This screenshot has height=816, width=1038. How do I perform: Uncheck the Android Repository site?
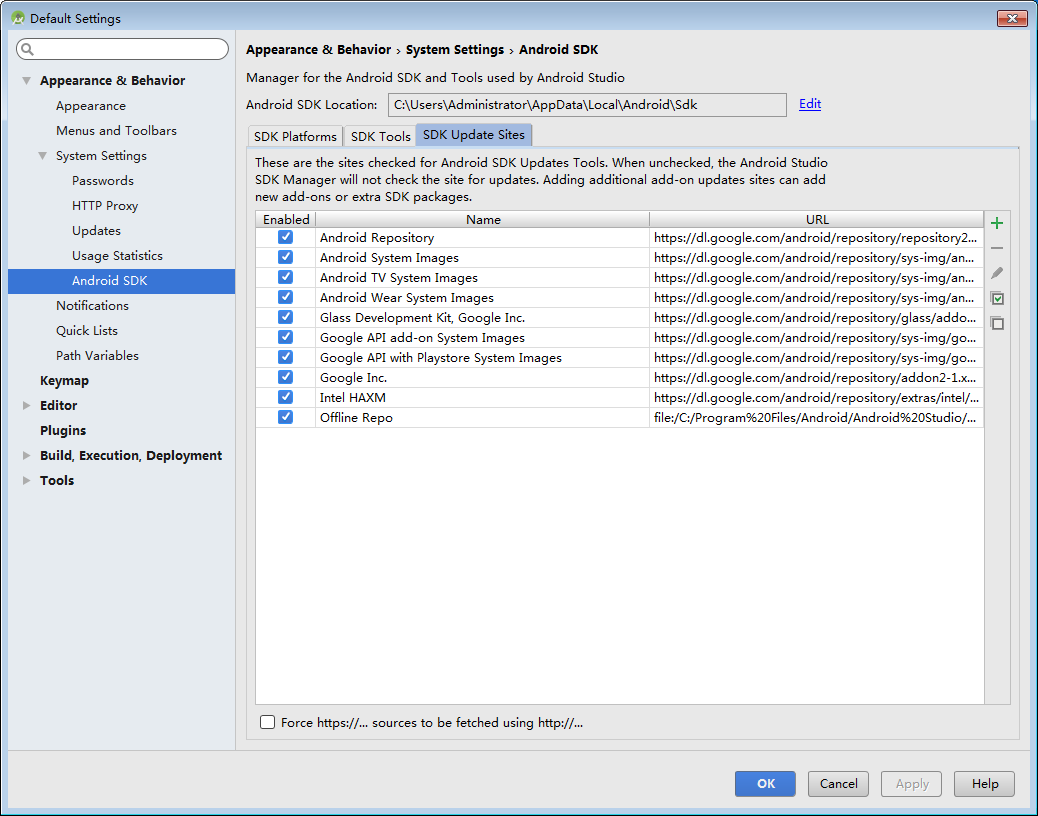tap(285, 237)
